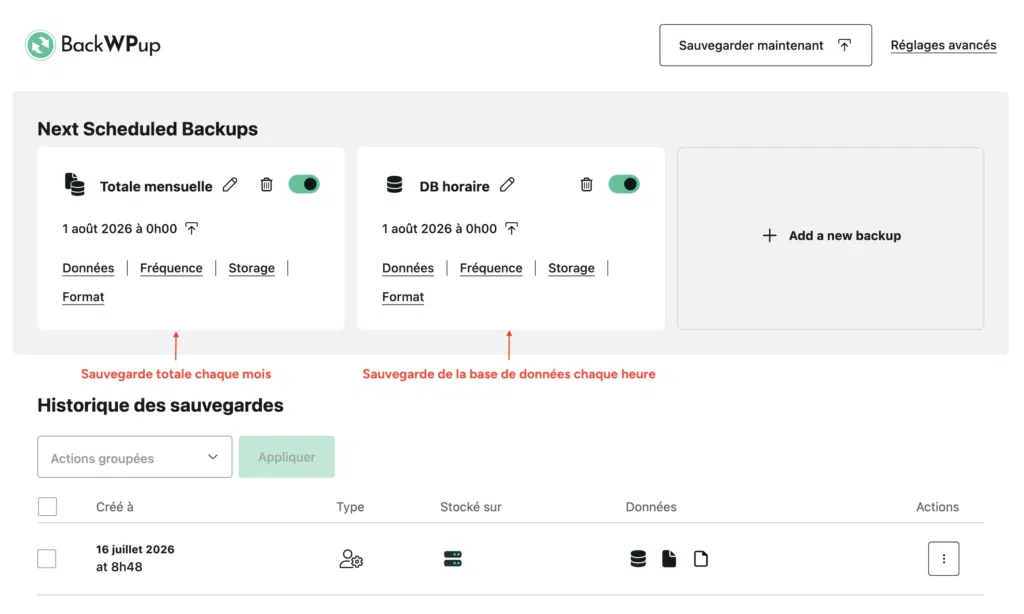Edit the Totale mensuelle backup name

[x=230, y=185]
